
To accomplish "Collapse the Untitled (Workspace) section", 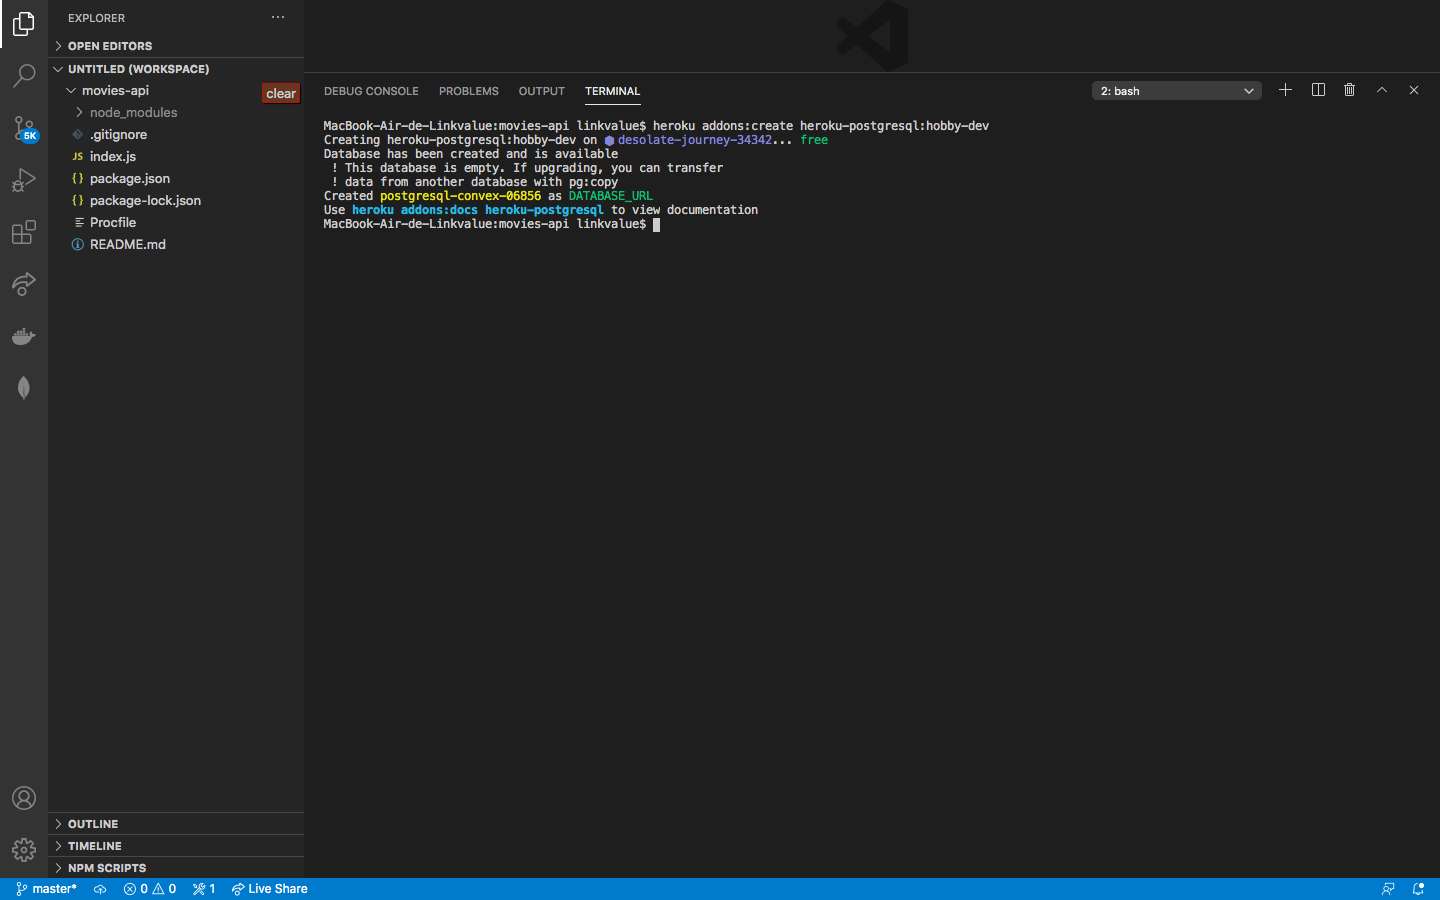I will click(176, 69).
